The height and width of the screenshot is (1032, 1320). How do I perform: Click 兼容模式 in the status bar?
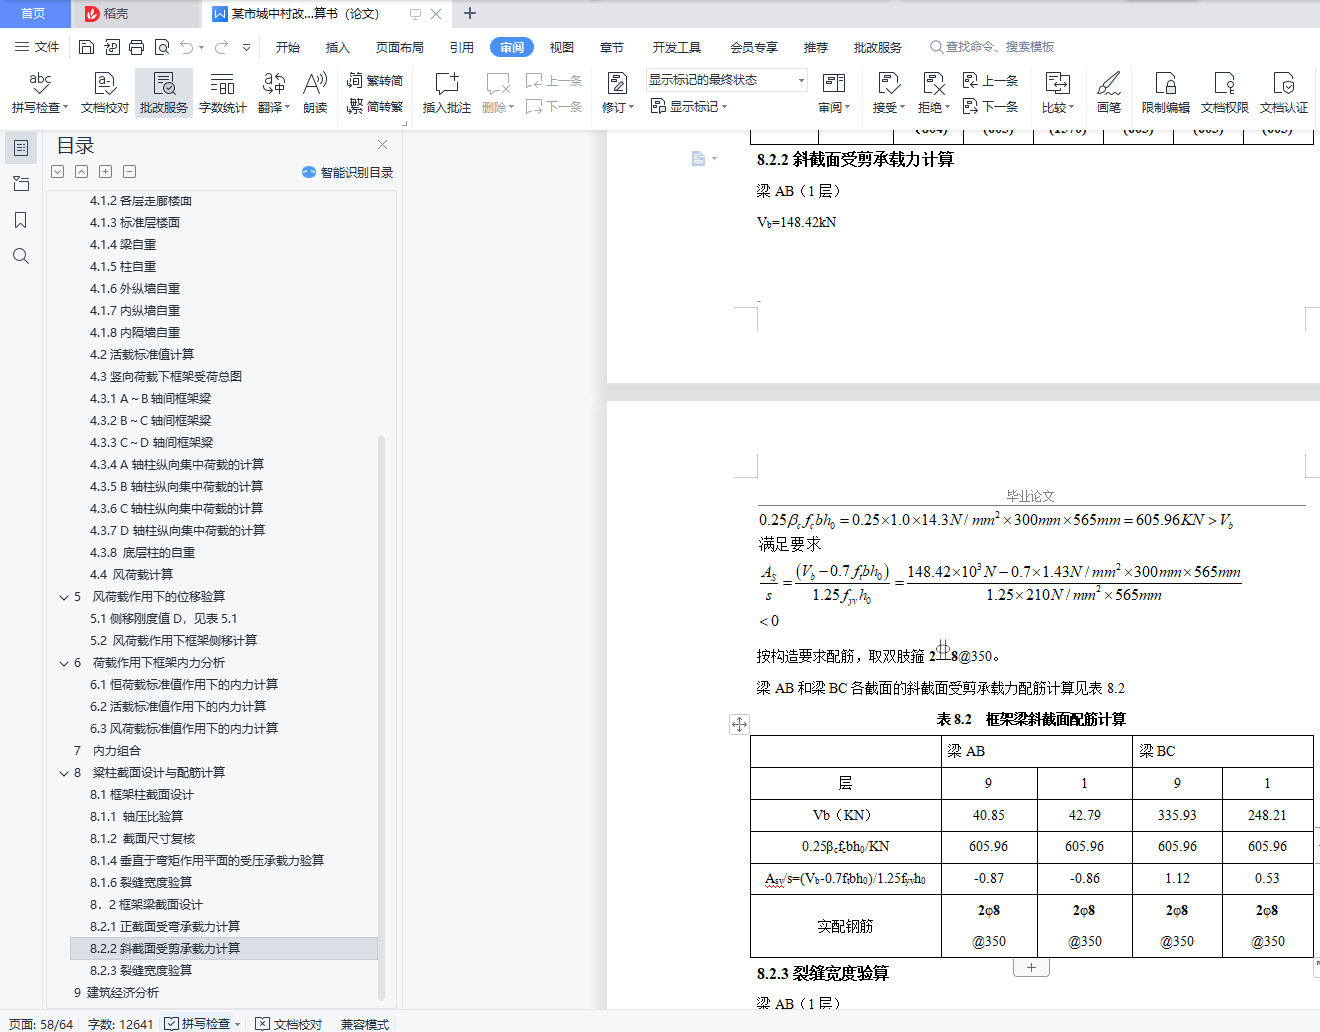365,1024
